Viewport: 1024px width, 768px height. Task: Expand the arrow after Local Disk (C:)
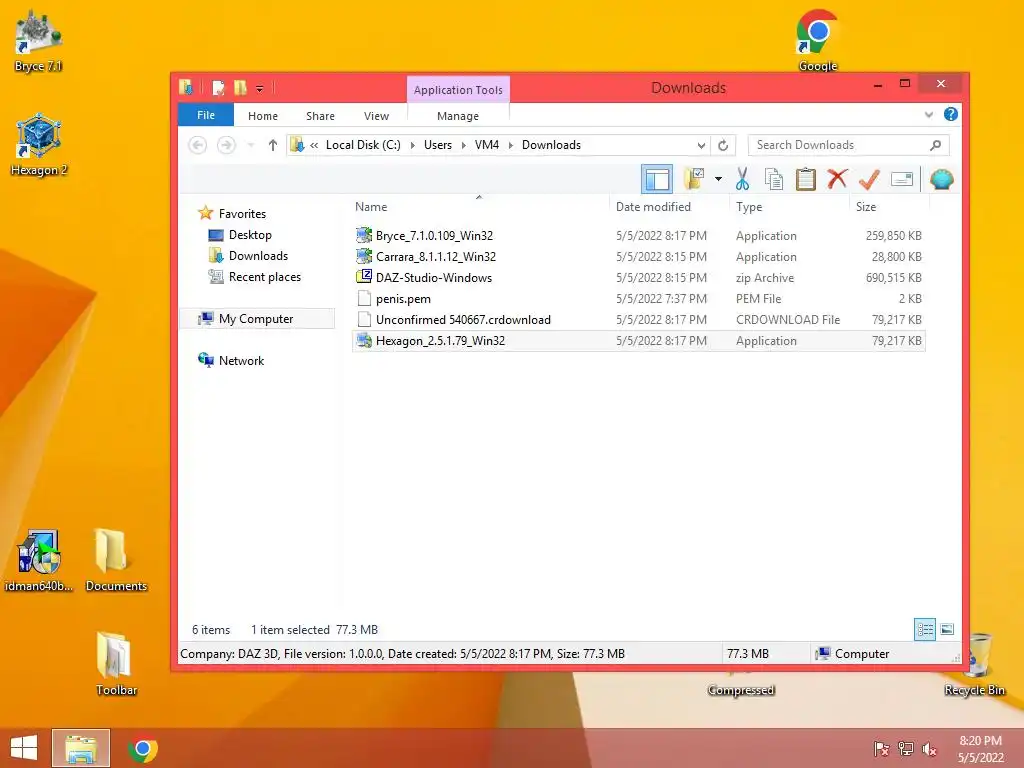(x=413, y=145)
